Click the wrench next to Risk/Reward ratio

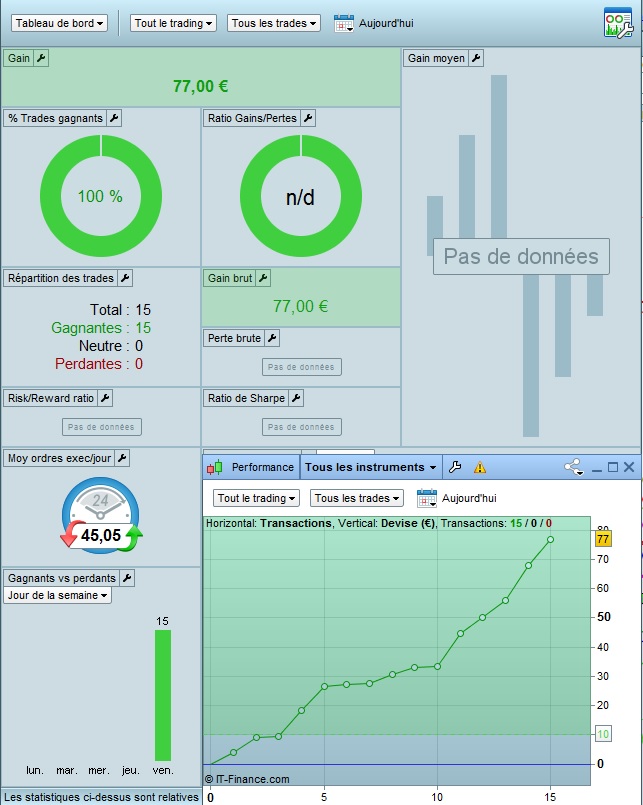pos(105,398)
